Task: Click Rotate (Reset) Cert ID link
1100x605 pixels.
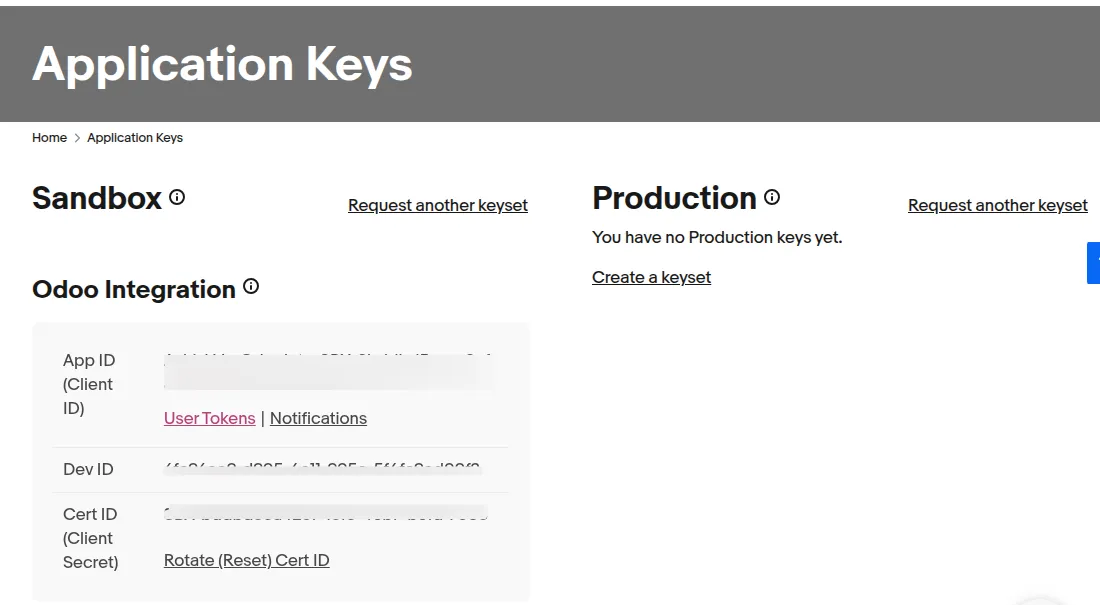Action: click(246, 560)
